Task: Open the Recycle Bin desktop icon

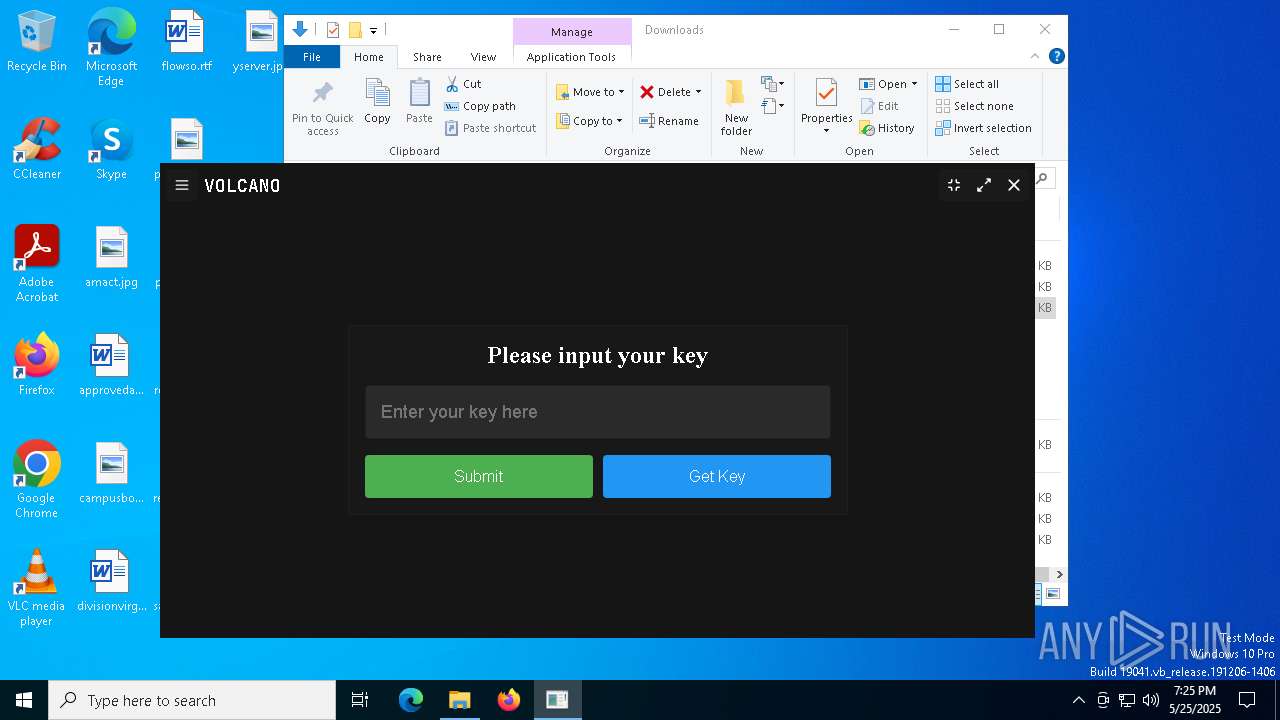Action: [x=37, y=42]
